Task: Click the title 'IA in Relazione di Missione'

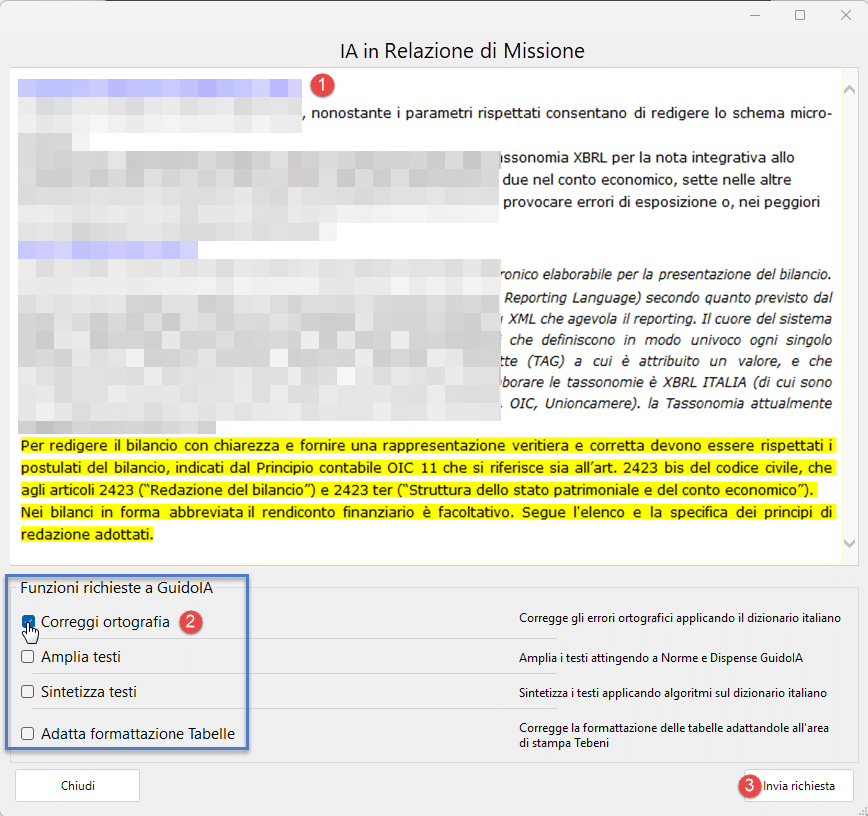Action: 462,51
